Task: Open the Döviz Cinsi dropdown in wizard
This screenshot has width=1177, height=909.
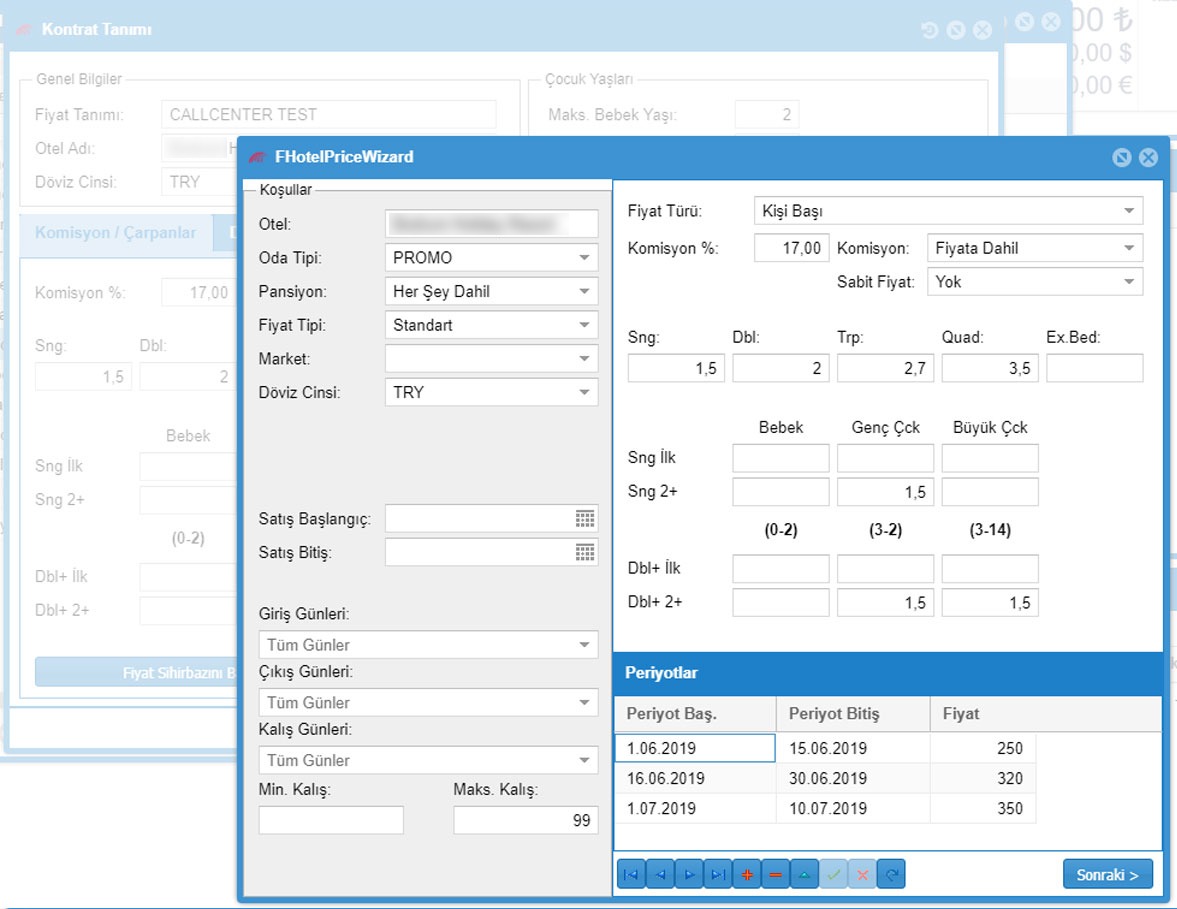Action: pos(584,393)
